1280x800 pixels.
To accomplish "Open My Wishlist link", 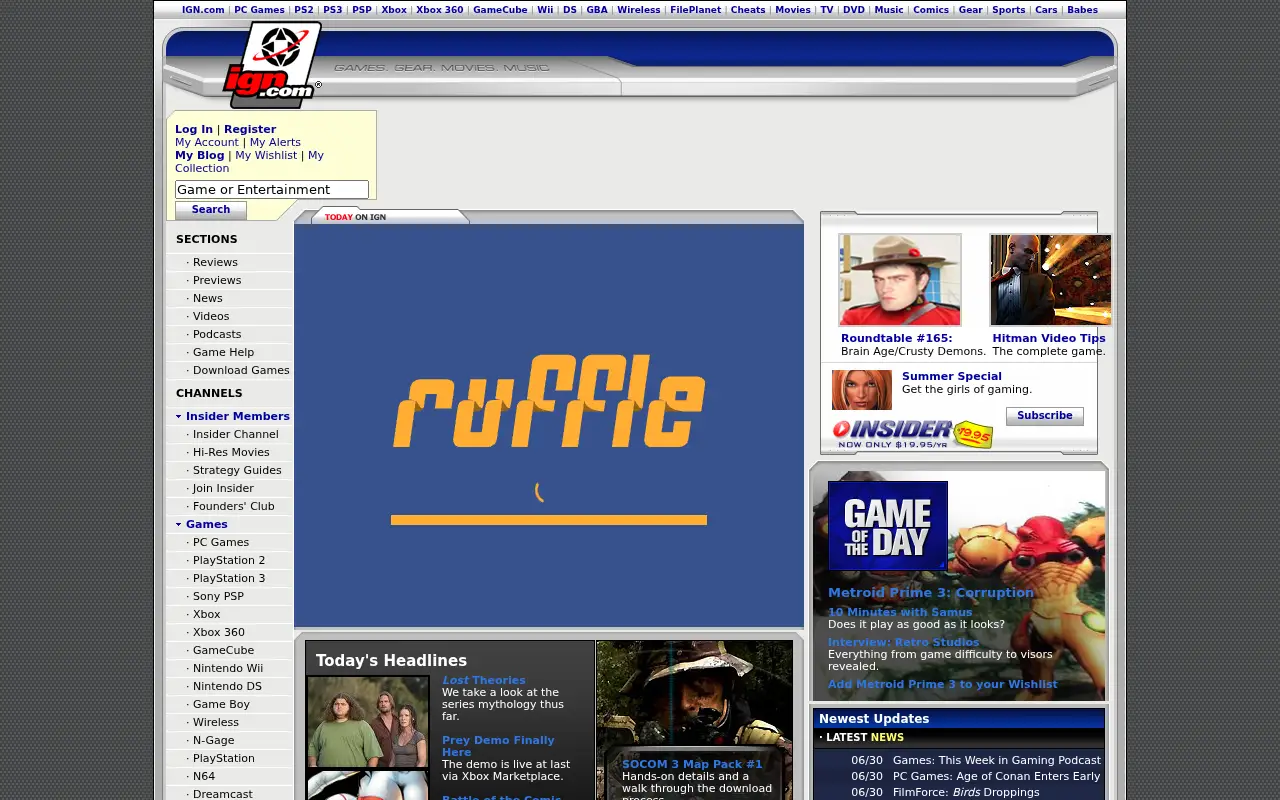I will pos(266,155).
